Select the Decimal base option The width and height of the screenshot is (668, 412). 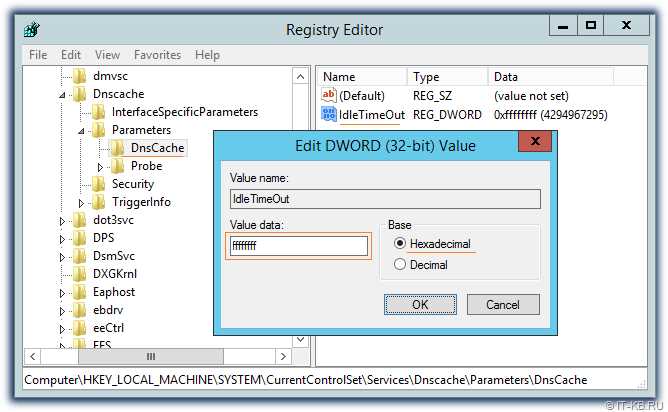click(x=400, y=264)
